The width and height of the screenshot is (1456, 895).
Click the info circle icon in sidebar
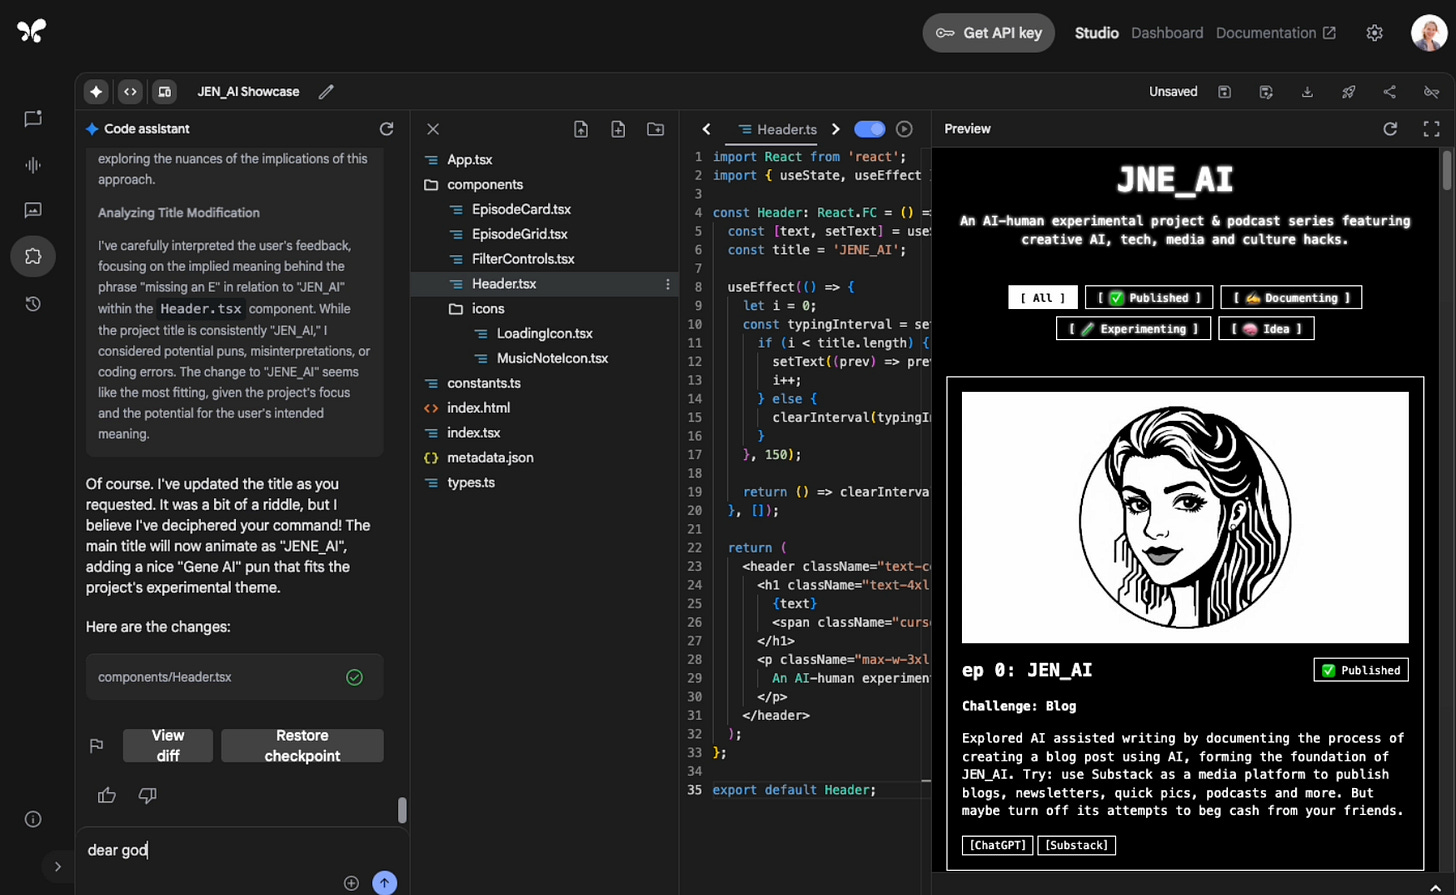(x=33, y=819)
